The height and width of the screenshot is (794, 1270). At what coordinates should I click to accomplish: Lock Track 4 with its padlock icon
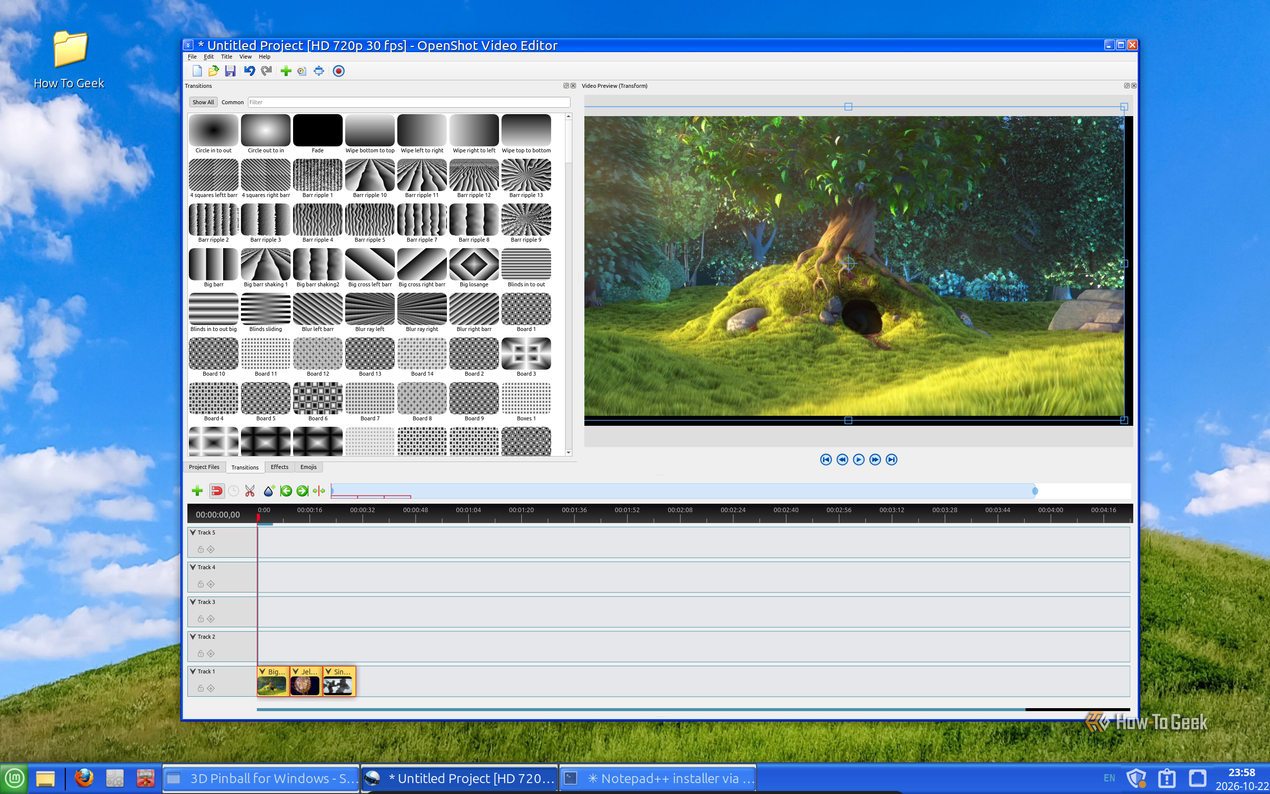click(200, 584)
